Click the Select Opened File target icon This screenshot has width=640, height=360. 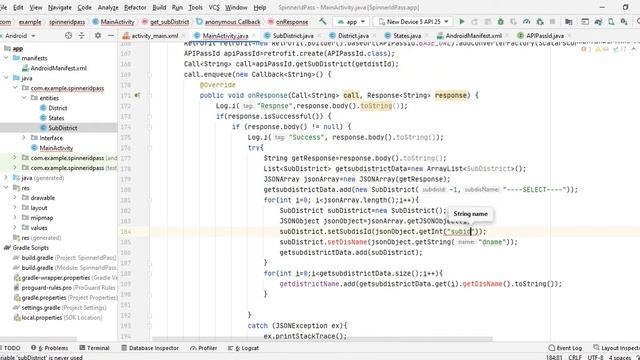68,36
